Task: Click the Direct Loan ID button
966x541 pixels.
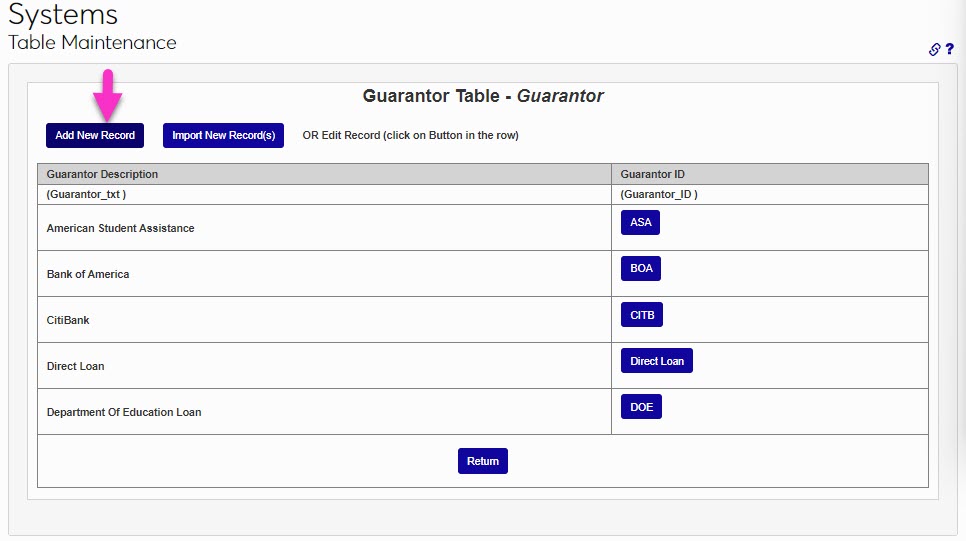Action: tap(657, 361)
